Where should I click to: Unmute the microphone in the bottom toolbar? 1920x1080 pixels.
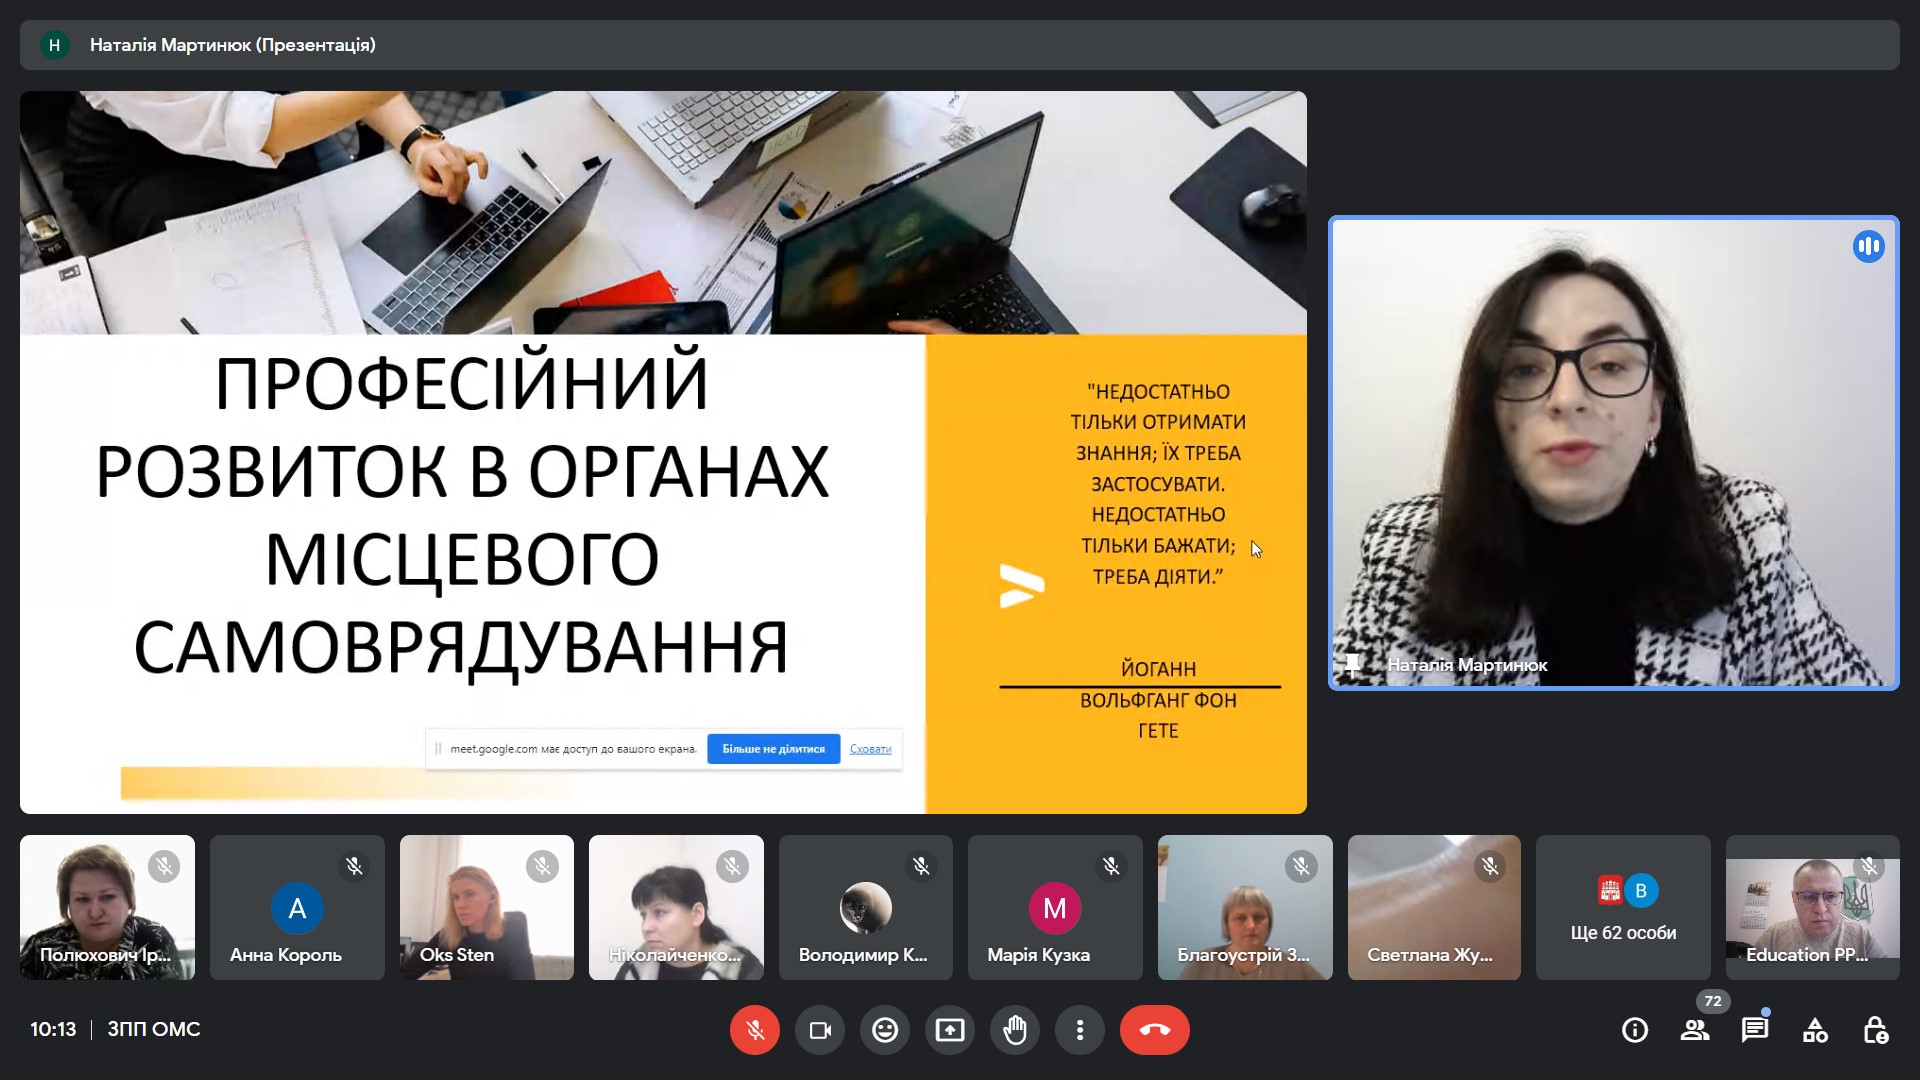(x=755, y=1030)
